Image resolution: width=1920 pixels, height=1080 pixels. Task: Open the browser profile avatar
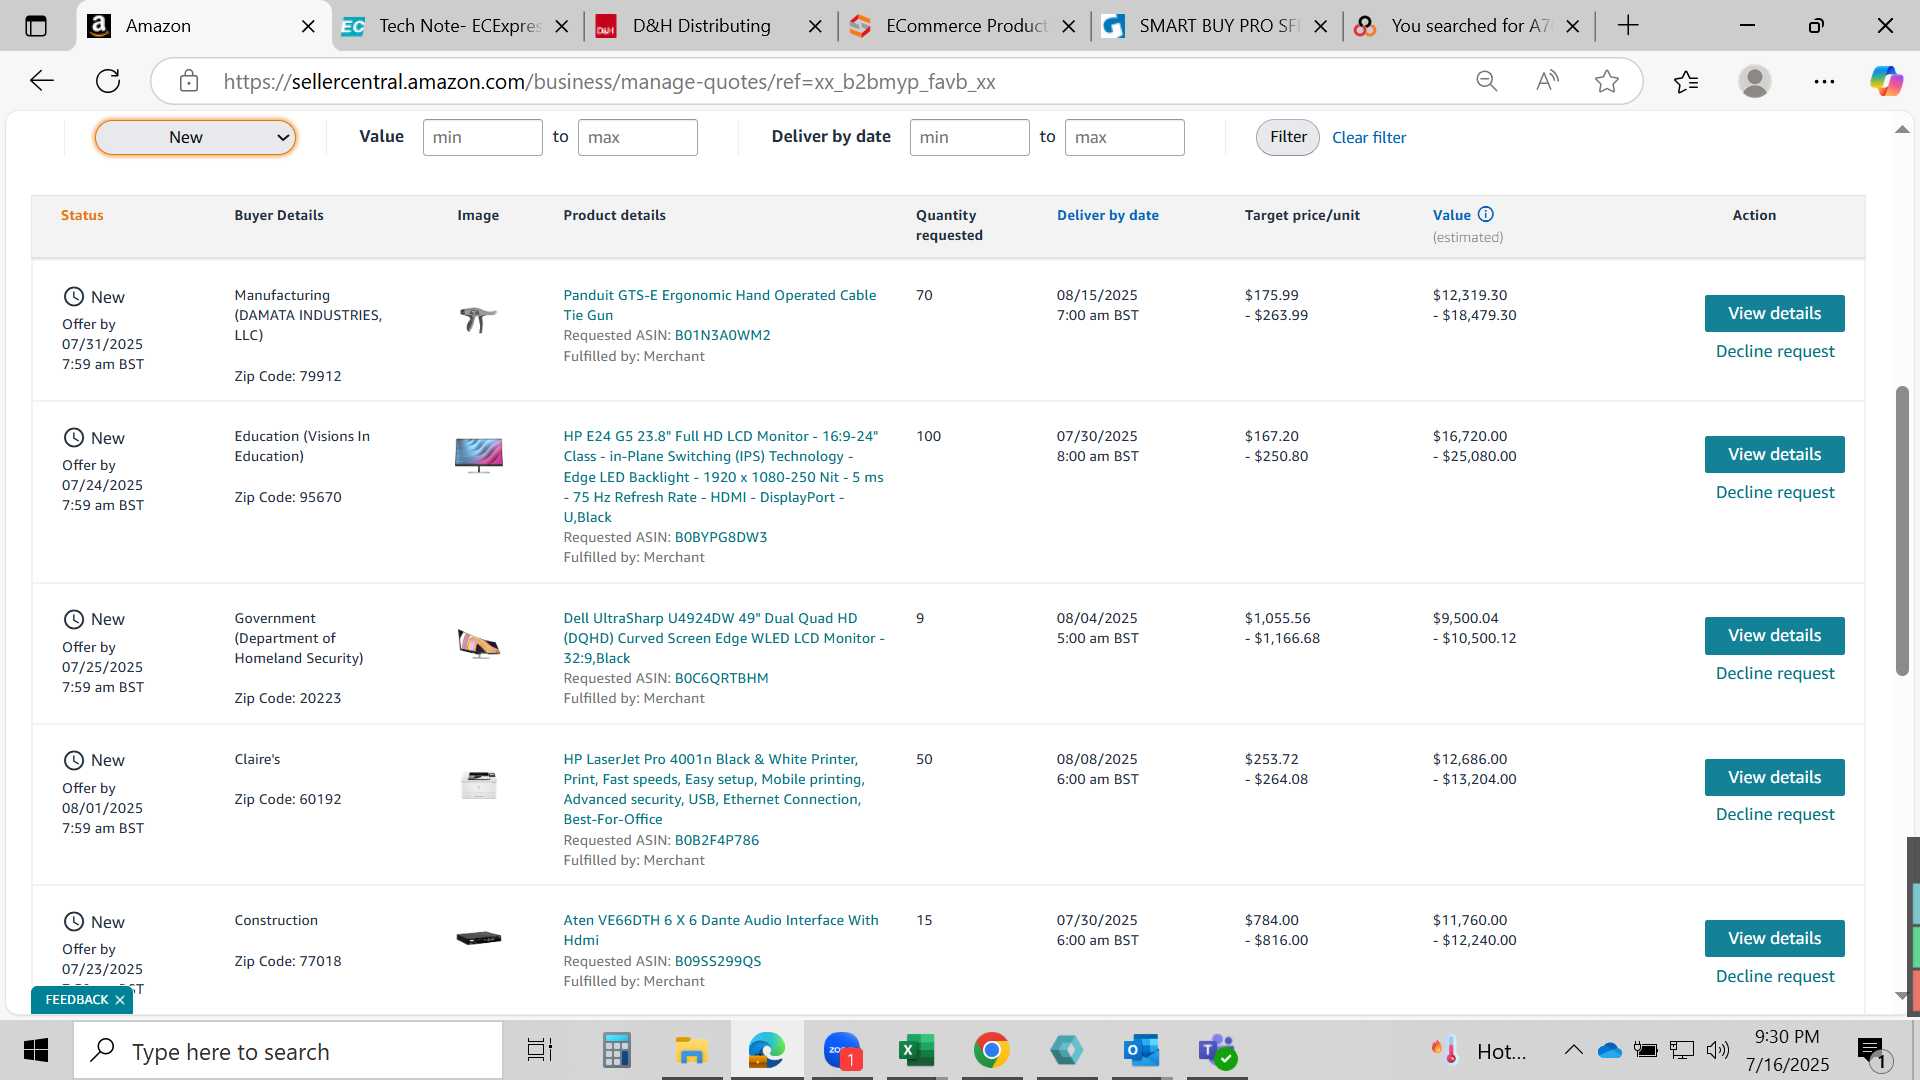point(1755,81)
